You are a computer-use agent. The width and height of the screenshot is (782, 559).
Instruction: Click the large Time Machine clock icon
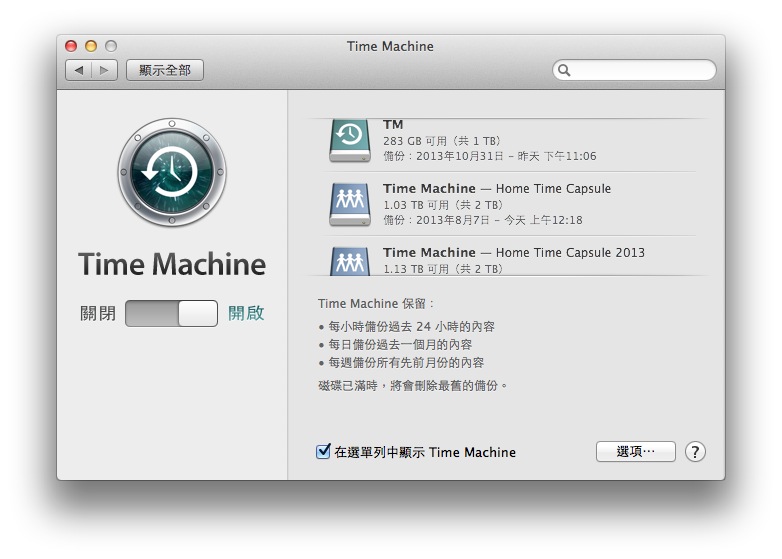pyautogui.click(x=172, y=172)
